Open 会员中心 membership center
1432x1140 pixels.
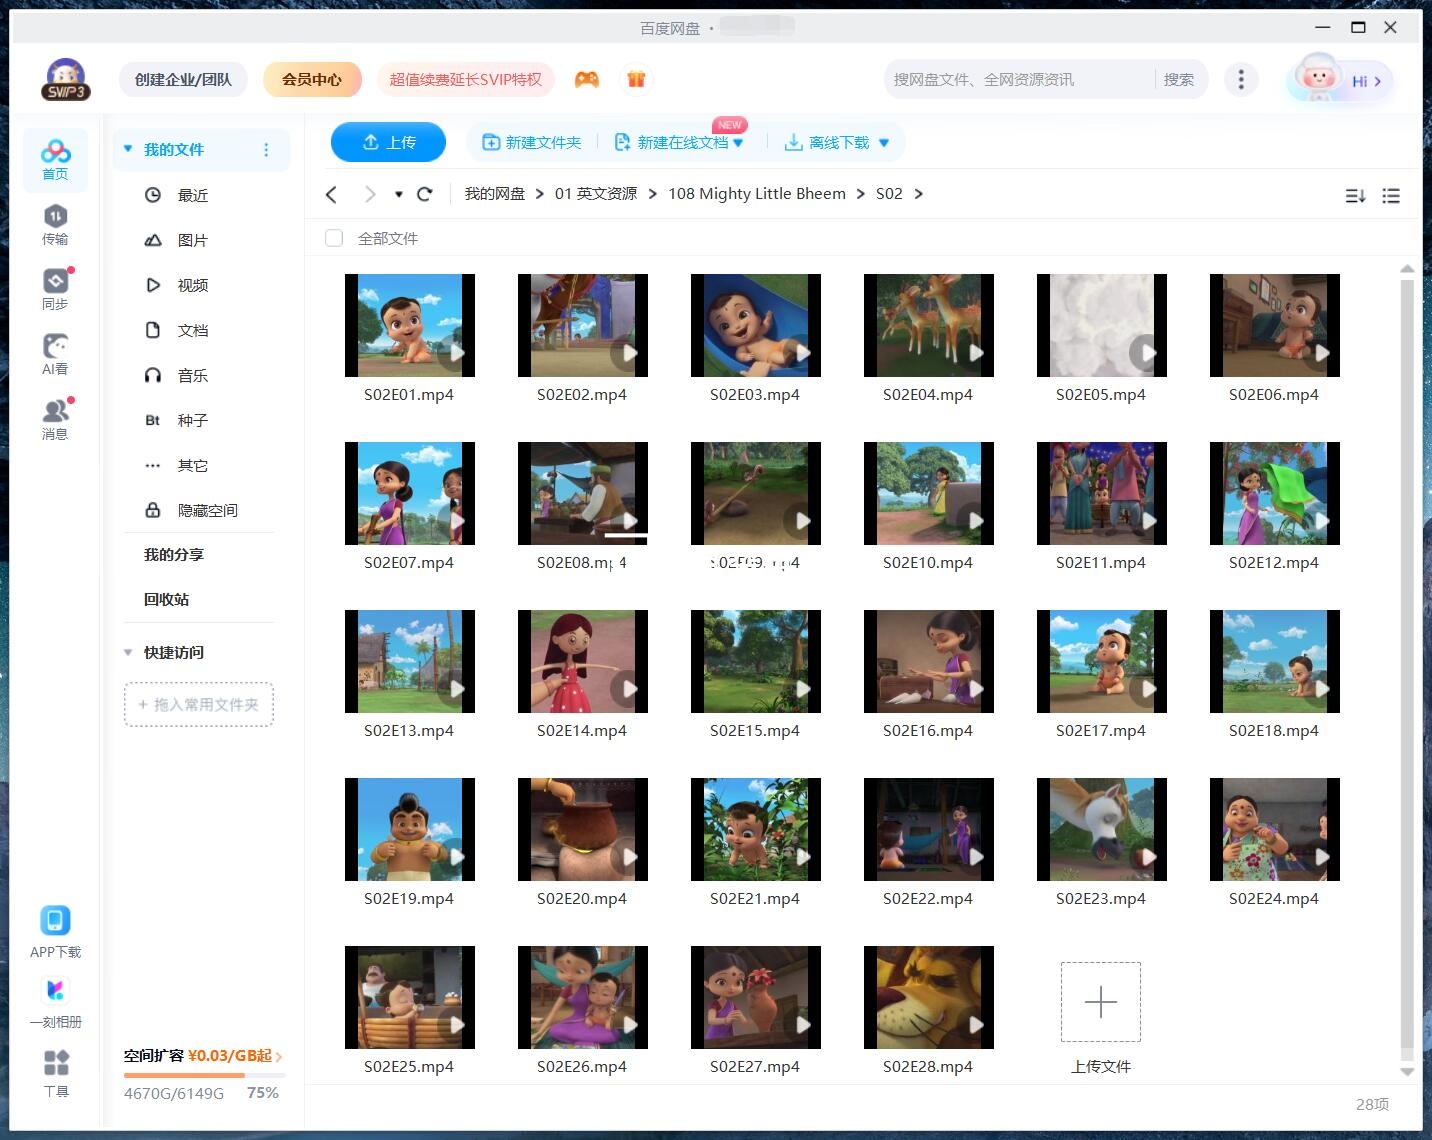click(x=312, y=78)
